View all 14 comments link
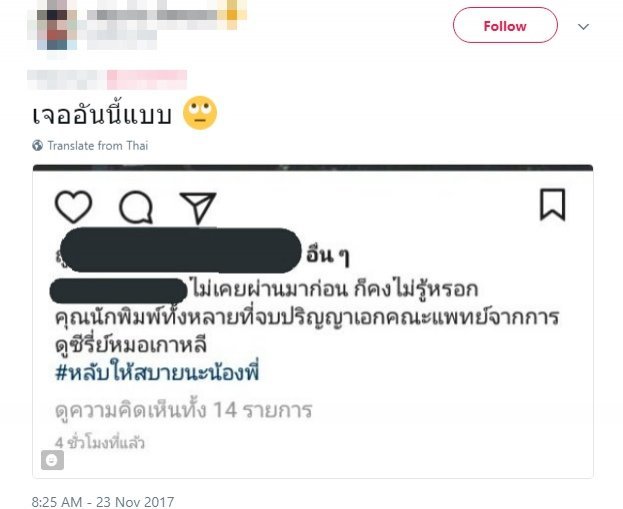The image size is (623, 509). (x=184, y=410)
